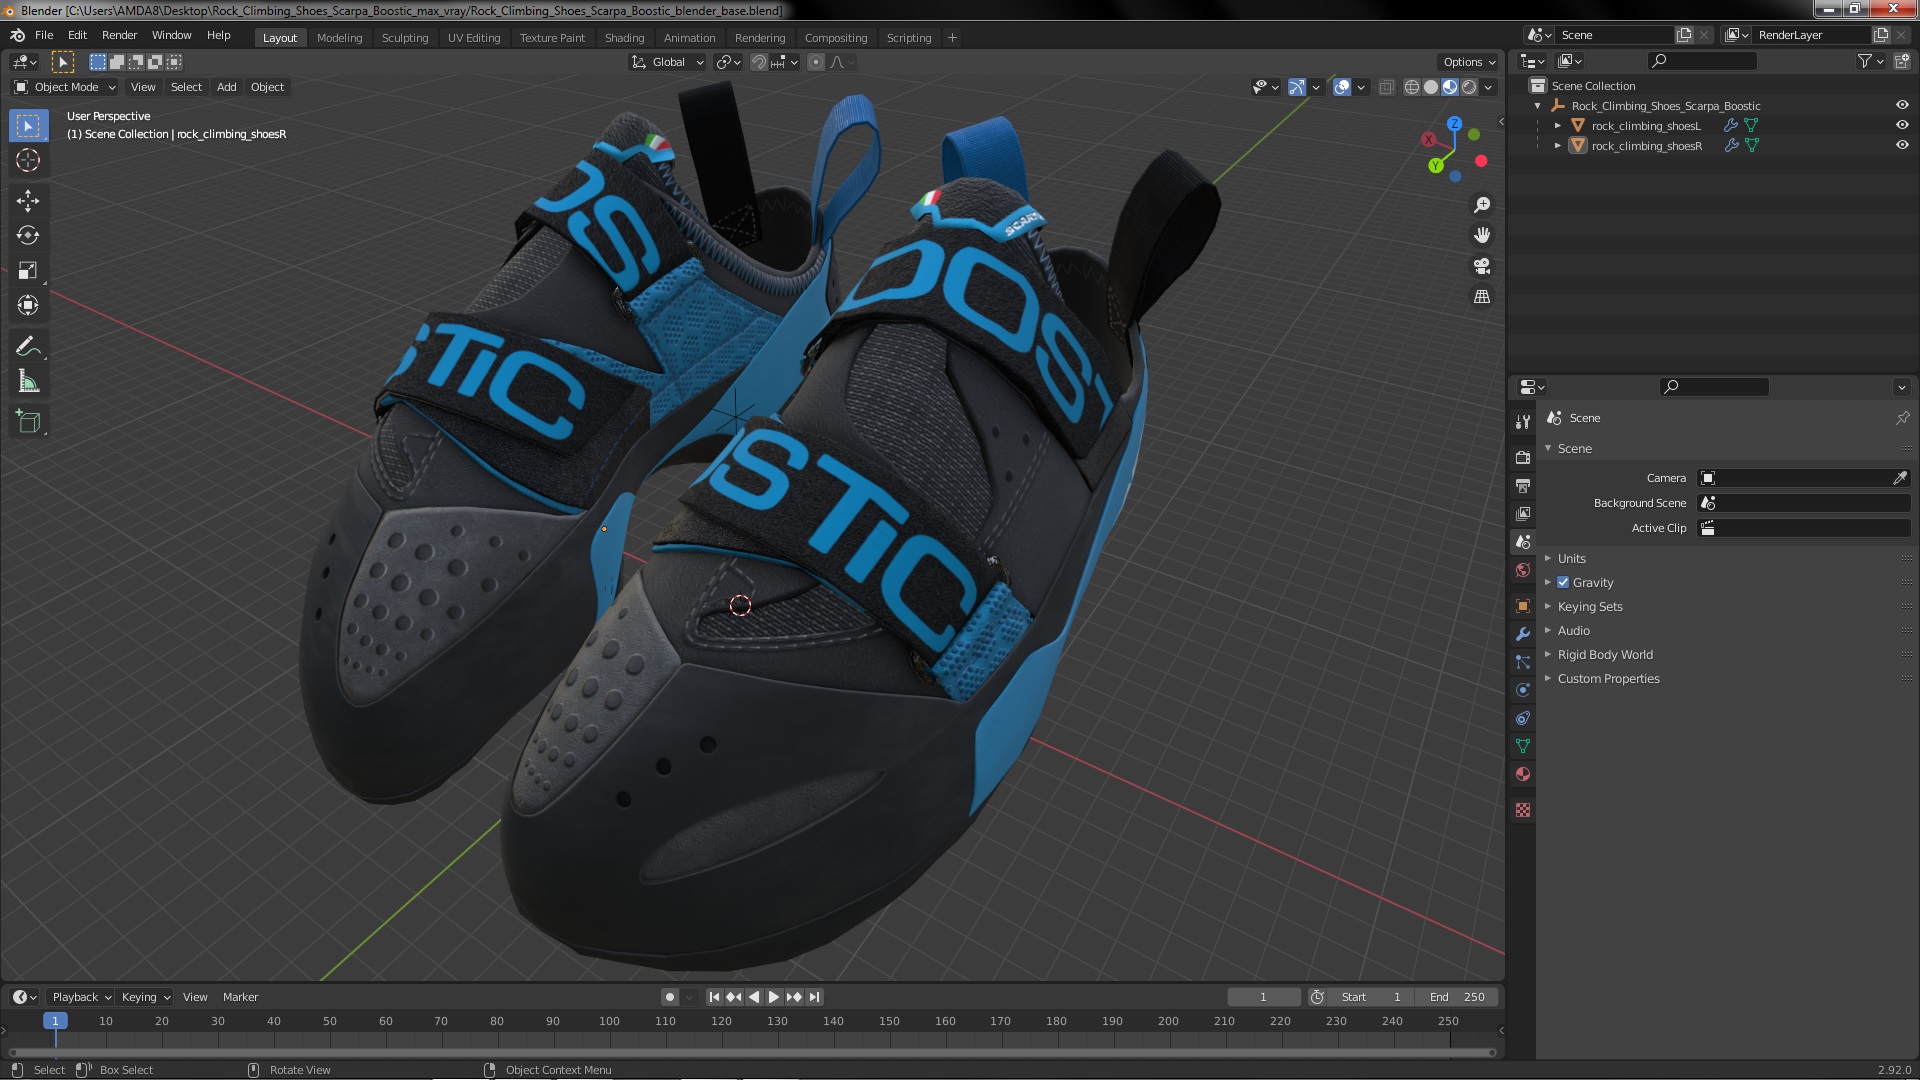
Task: Click the timeline horizontal scrollbar
Action: point(750,1052)
